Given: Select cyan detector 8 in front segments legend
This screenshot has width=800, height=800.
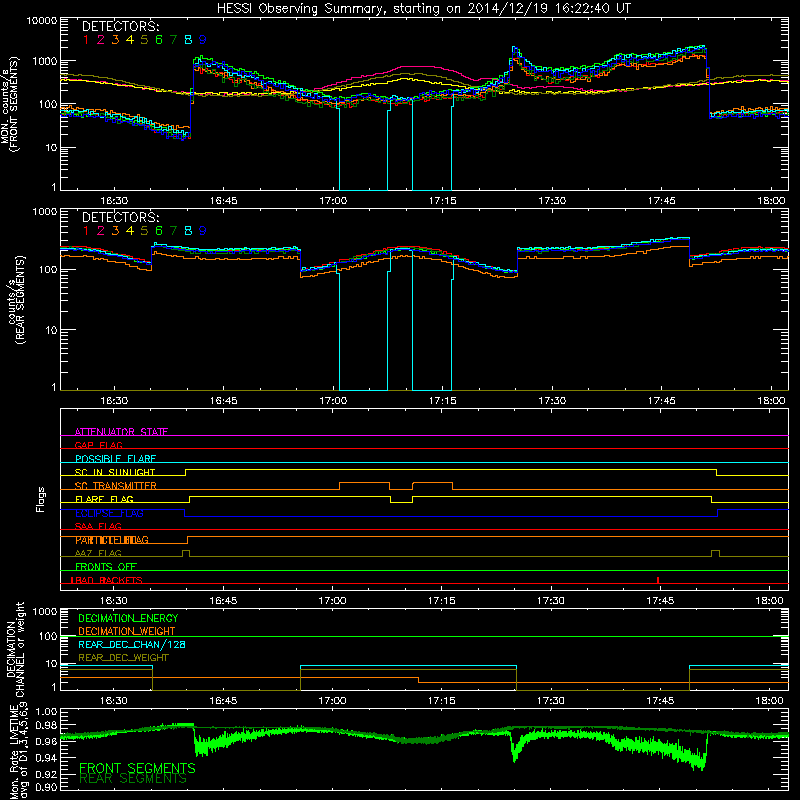Looking at the screenshot, I should 188,39.
